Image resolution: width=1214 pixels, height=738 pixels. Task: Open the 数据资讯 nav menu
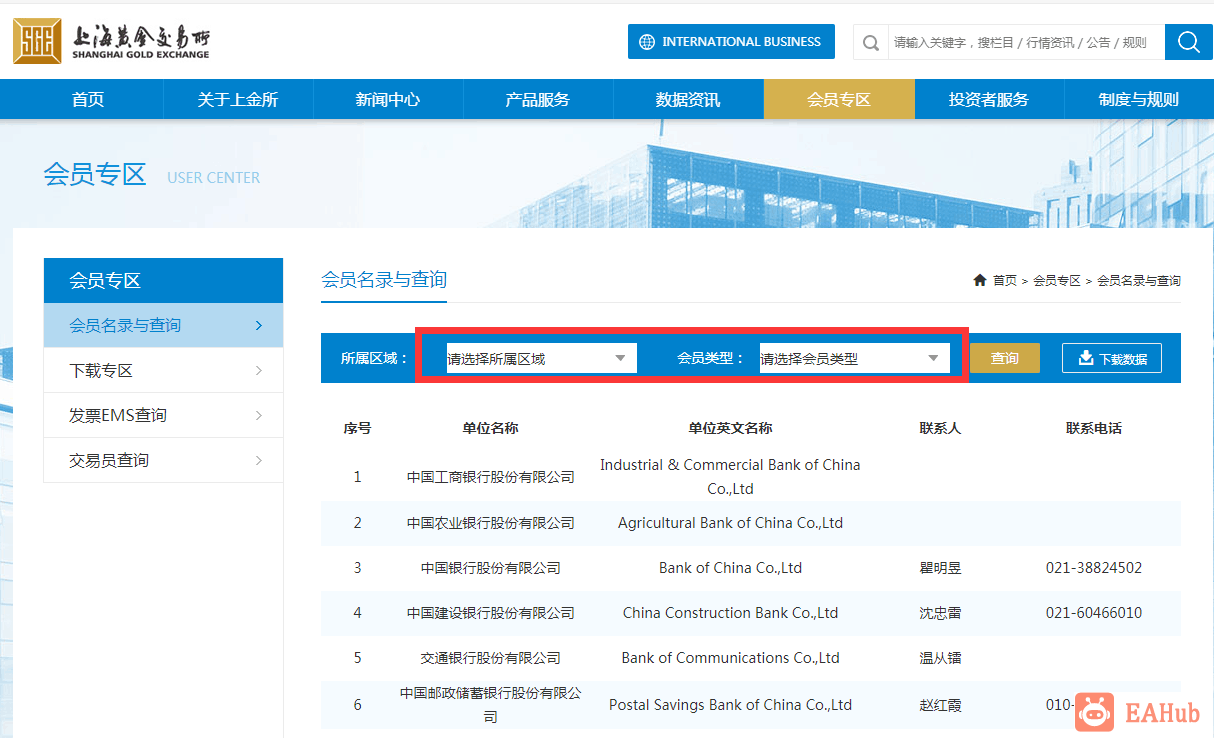(688, 99)
